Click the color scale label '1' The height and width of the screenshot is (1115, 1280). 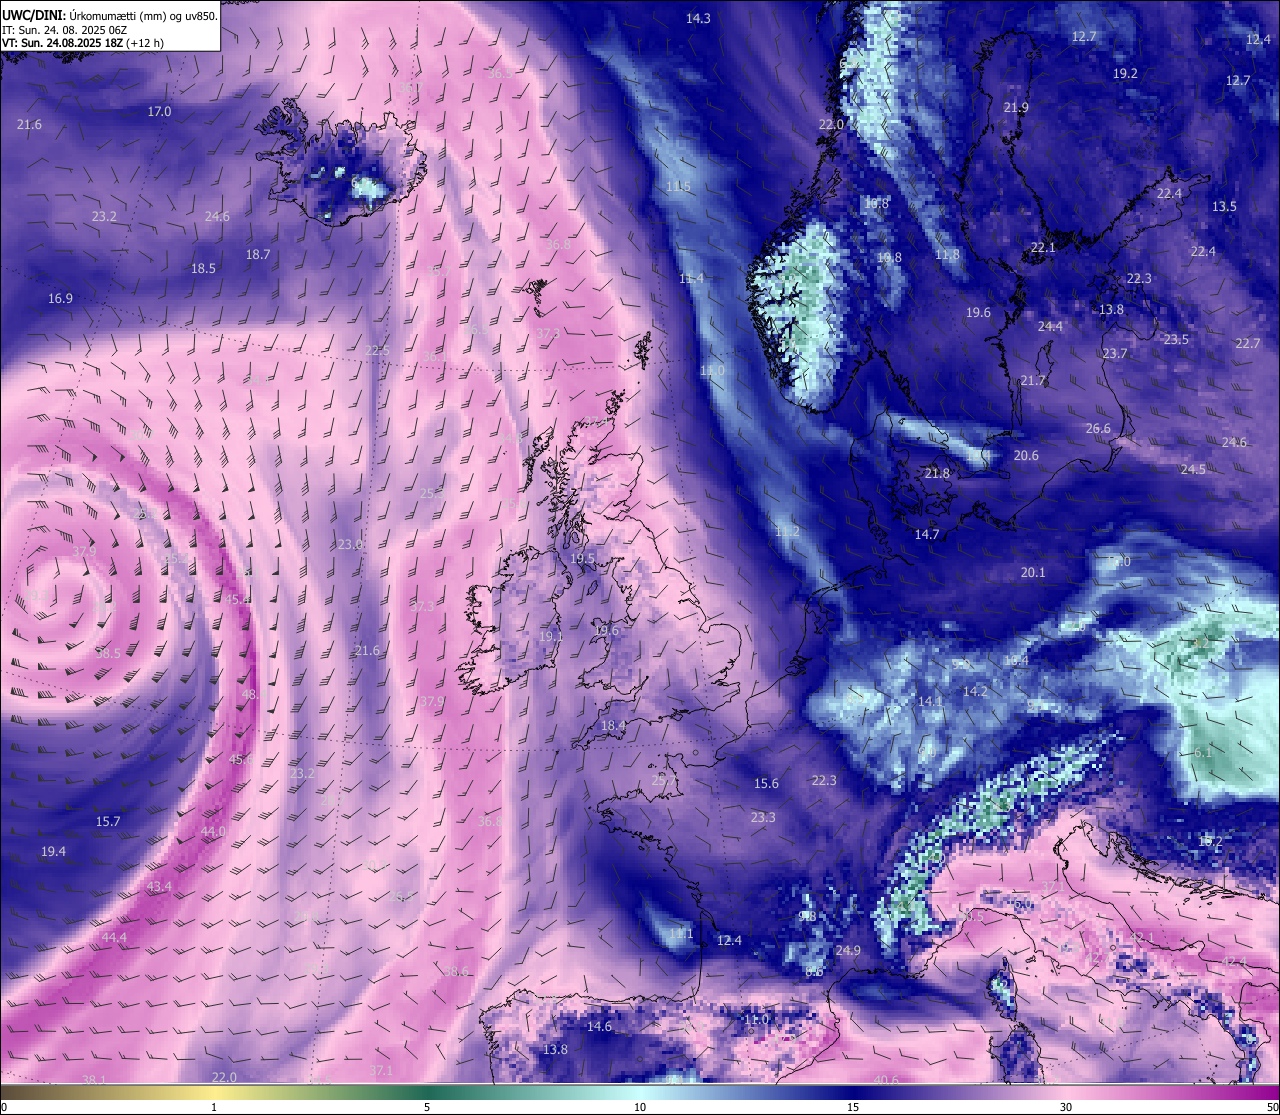[214, 1107]
